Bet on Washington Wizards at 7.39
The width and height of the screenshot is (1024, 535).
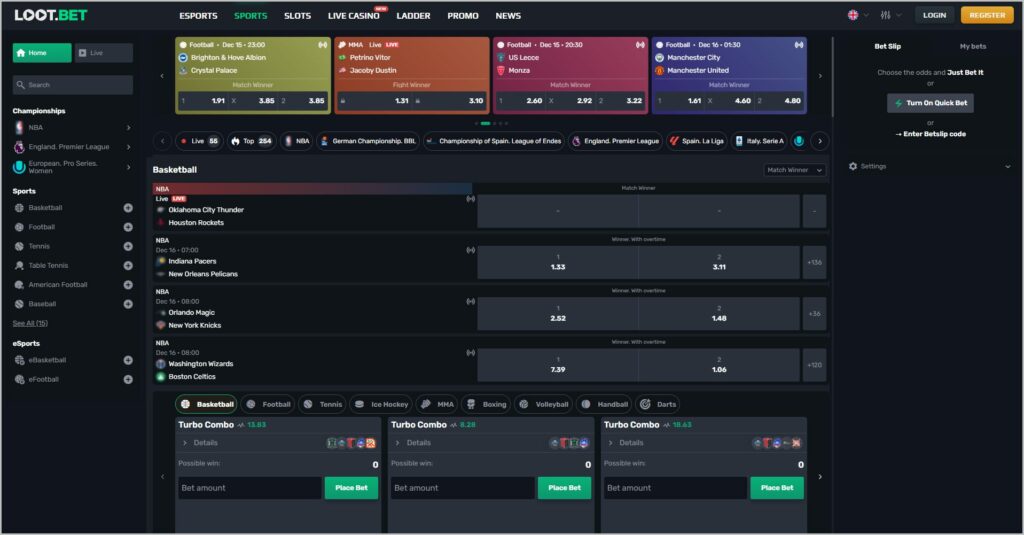click(x=558, y=365)
